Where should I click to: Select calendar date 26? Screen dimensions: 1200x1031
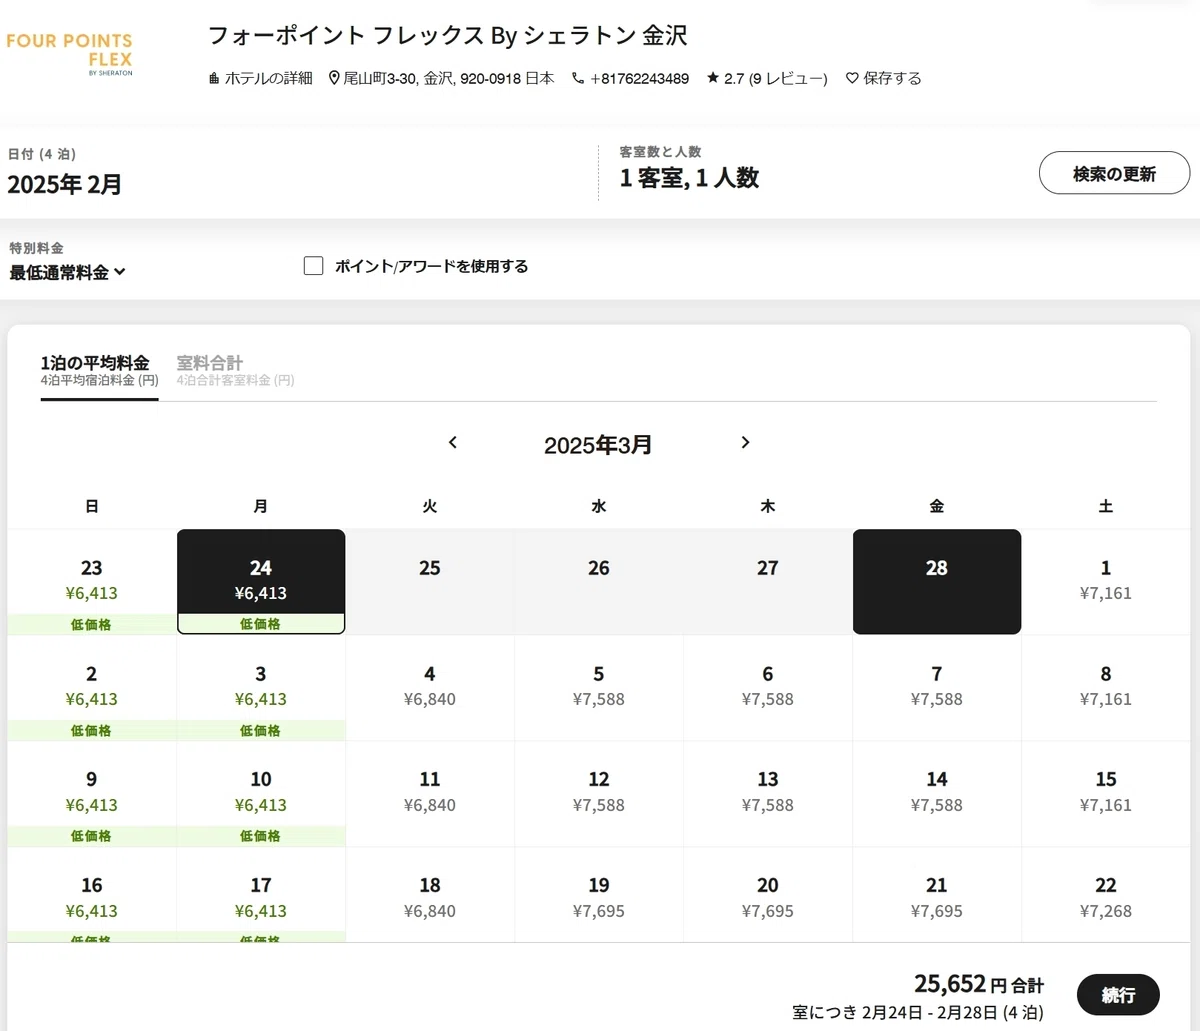pos(599,582)
